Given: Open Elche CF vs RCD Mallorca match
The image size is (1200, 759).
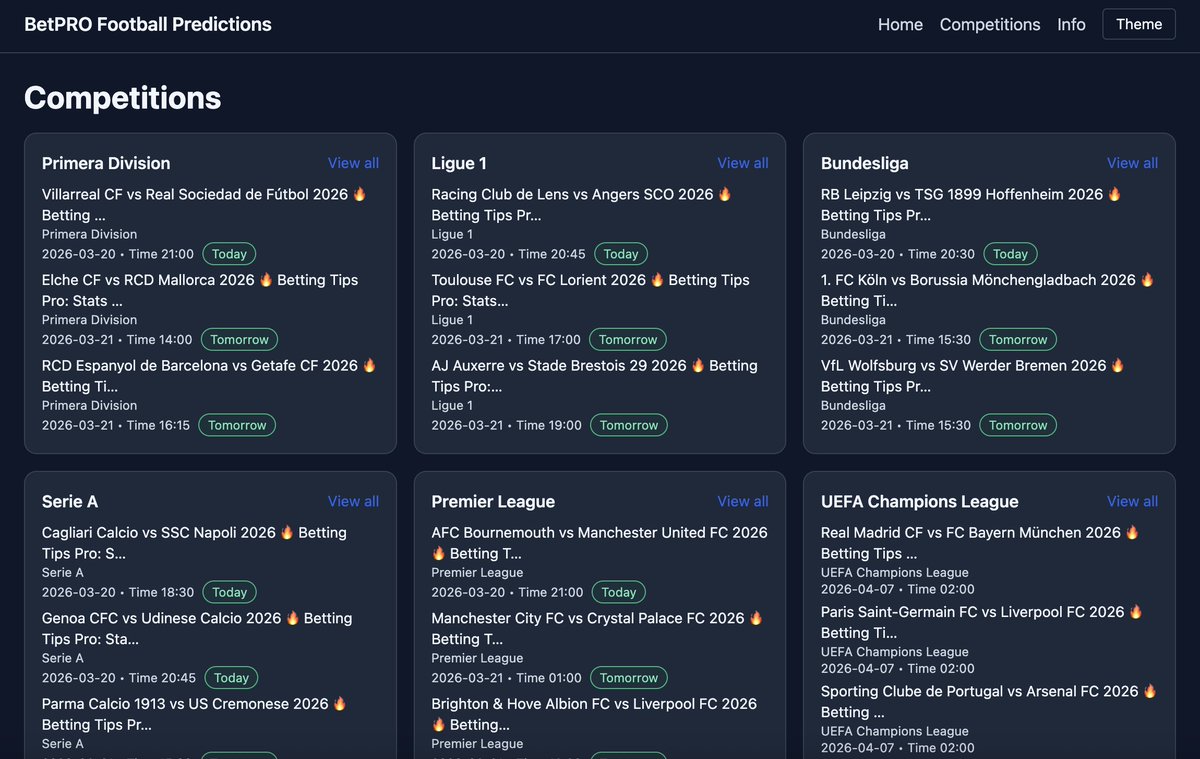Looking at the screenshot, I should pyautogui.click(x=200, y=290).
